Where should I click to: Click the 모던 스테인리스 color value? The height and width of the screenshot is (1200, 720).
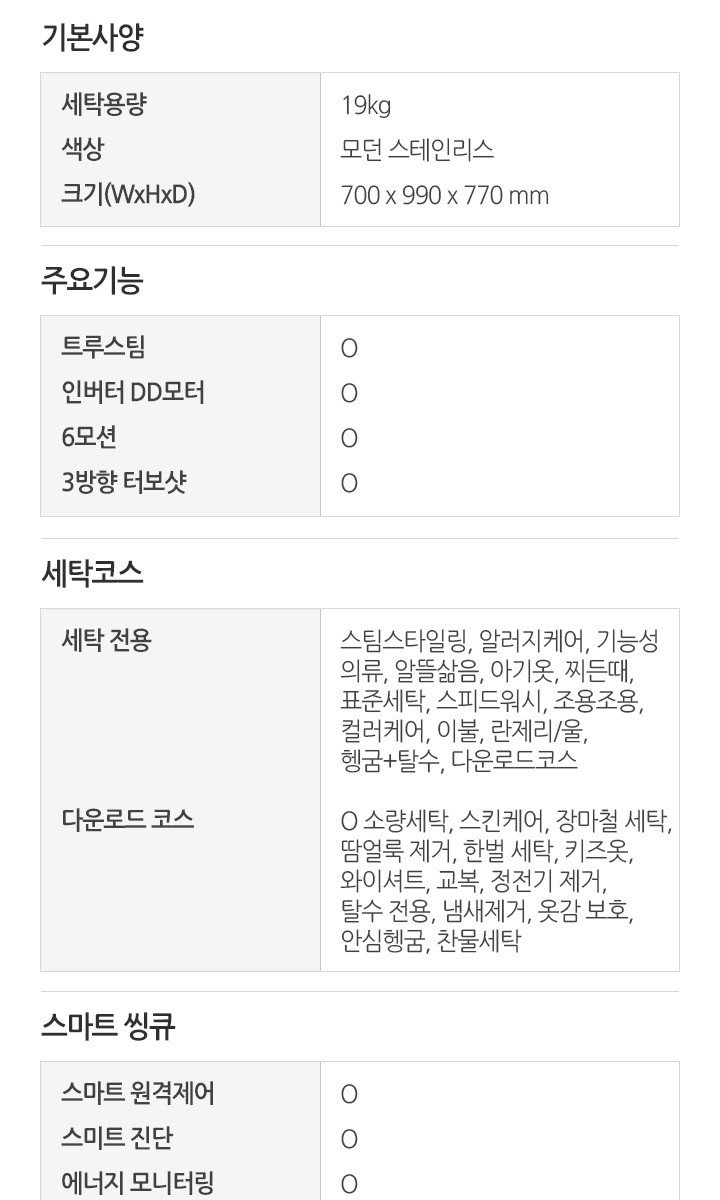point(417,150)
